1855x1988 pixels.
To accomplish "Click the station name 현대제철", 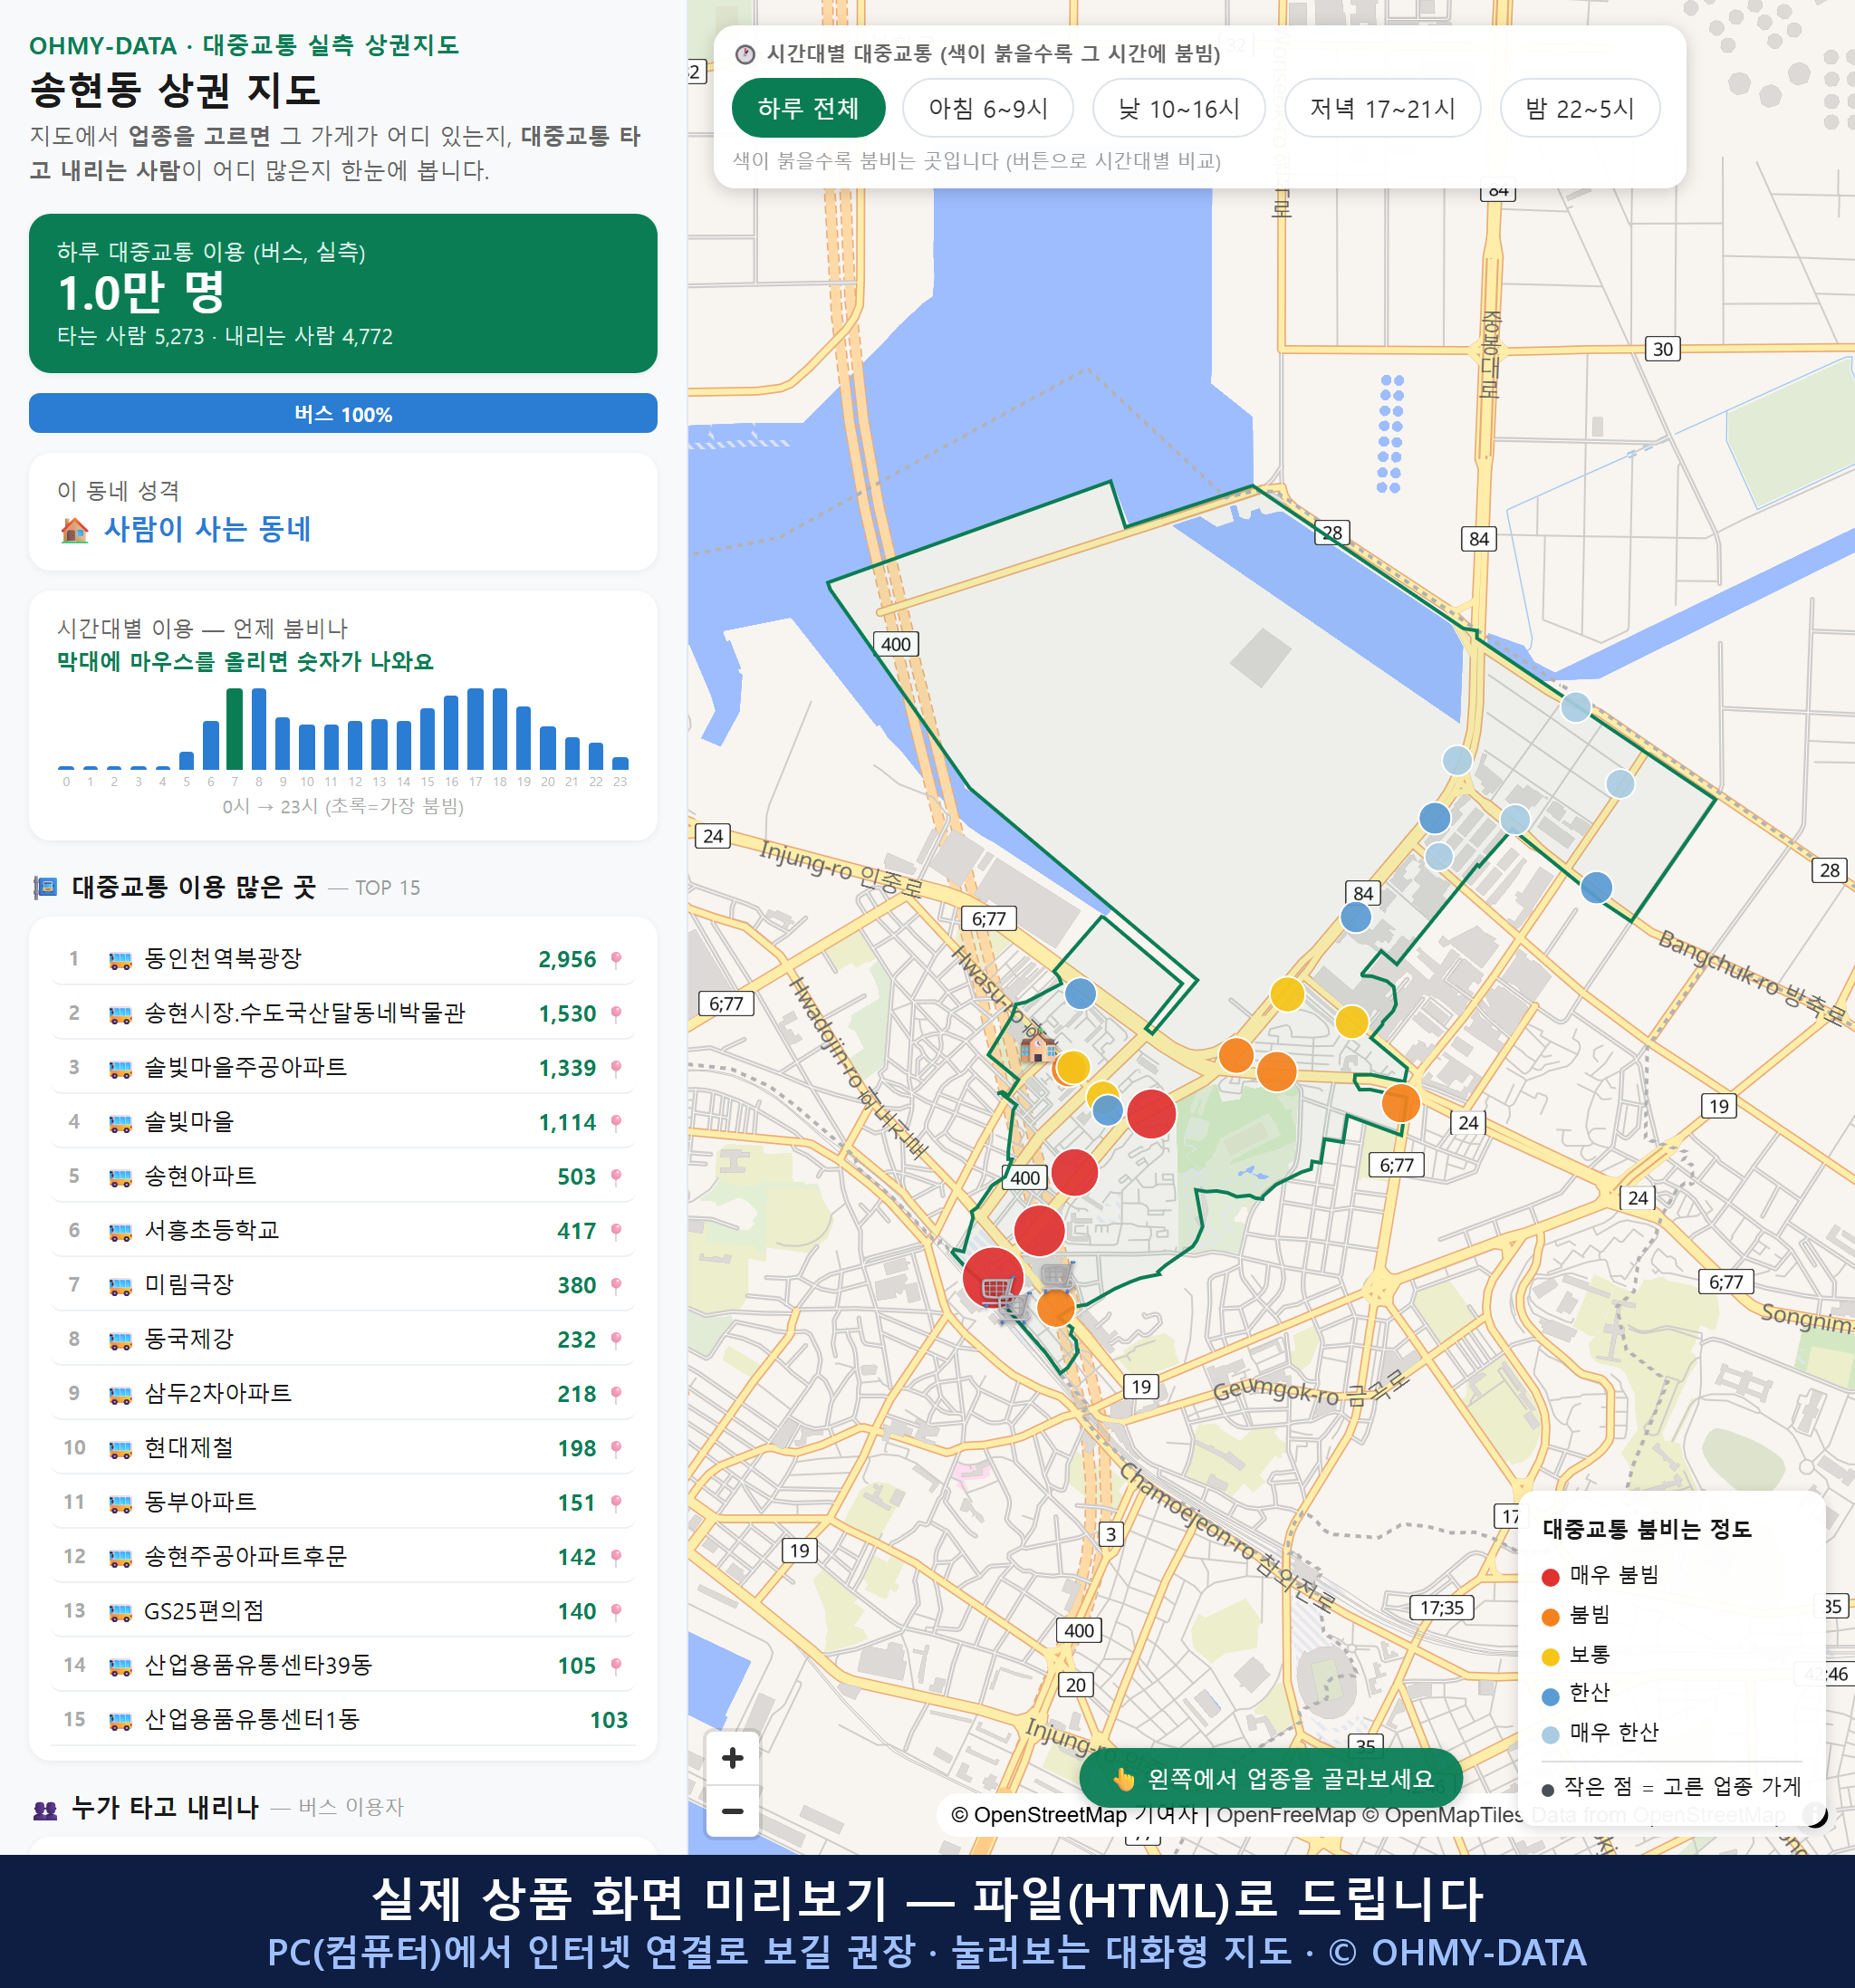I will coord(189,1448).
